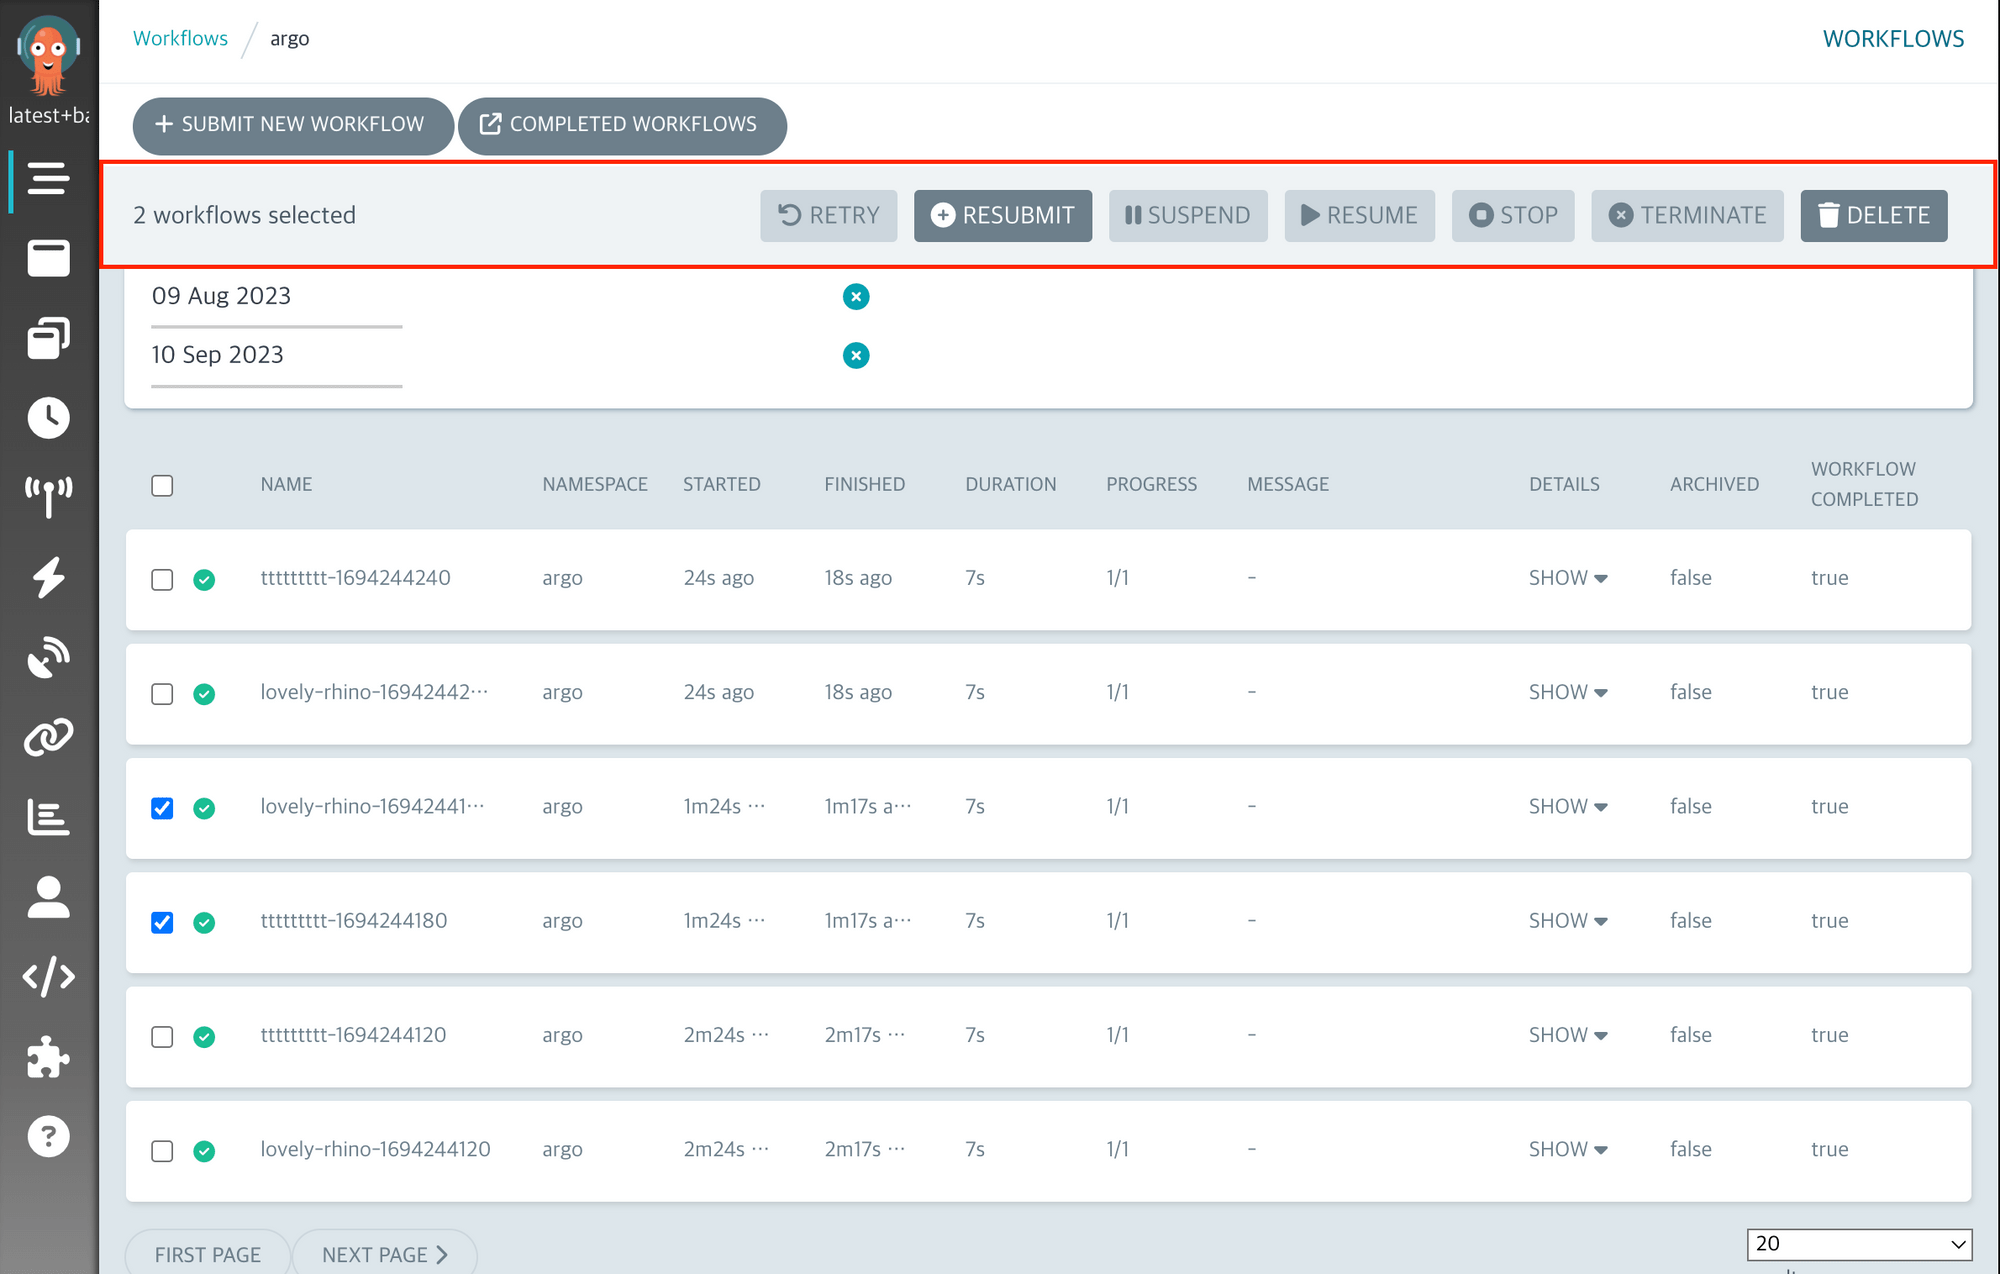Click the Workflows breadcrumb link
2000x1274 pixels.
pyautogui.click(x=180, y=38)
